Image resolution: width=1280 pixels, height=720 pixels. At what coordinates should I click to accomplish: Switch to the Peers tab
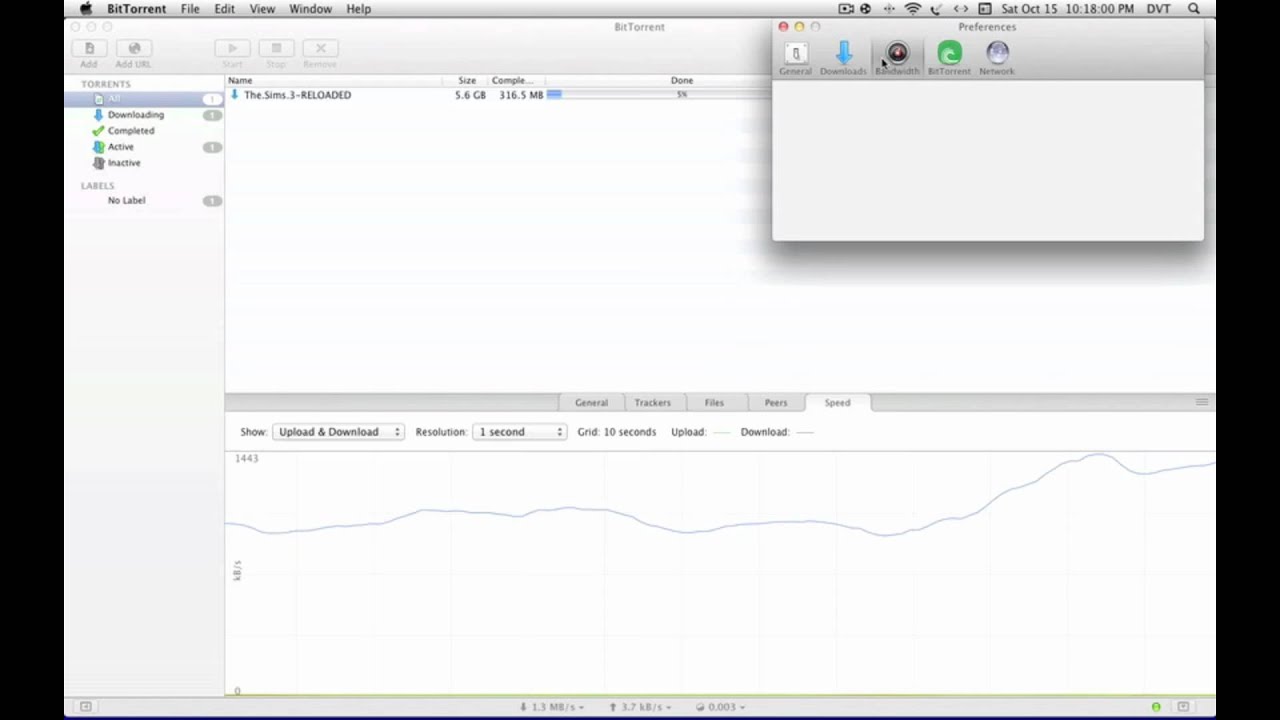pyautogui.click(x=776, y=403)
